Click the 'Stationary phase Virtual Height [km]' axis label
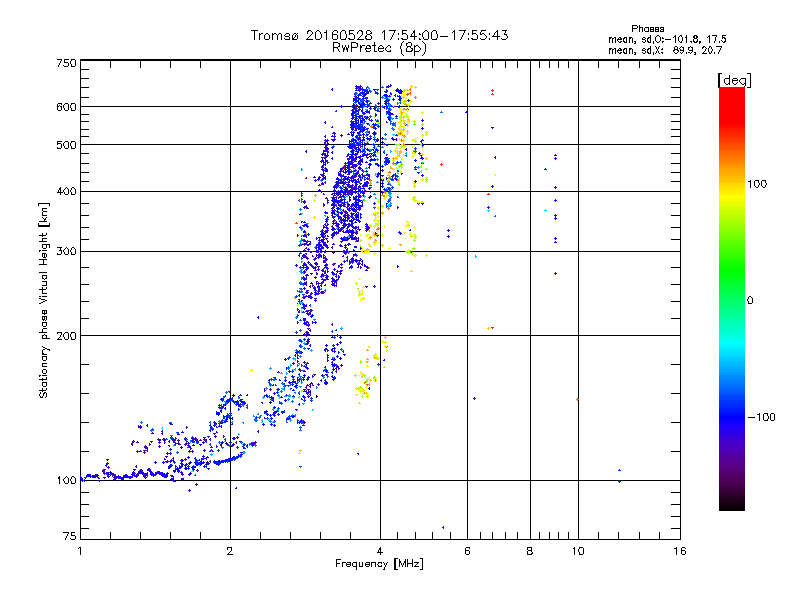The height and width of the screenshot is (600, 800). pyautogui.click(x=44, y=300)
